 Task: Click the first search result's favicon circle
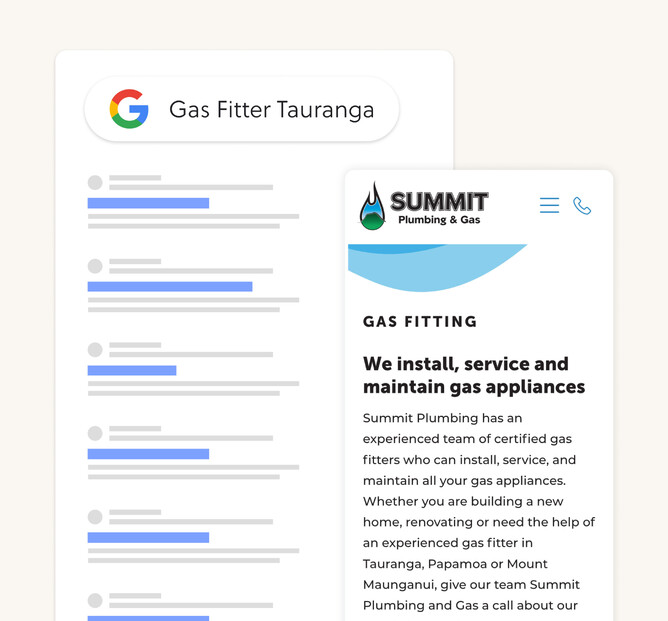[x=95, y=182]
